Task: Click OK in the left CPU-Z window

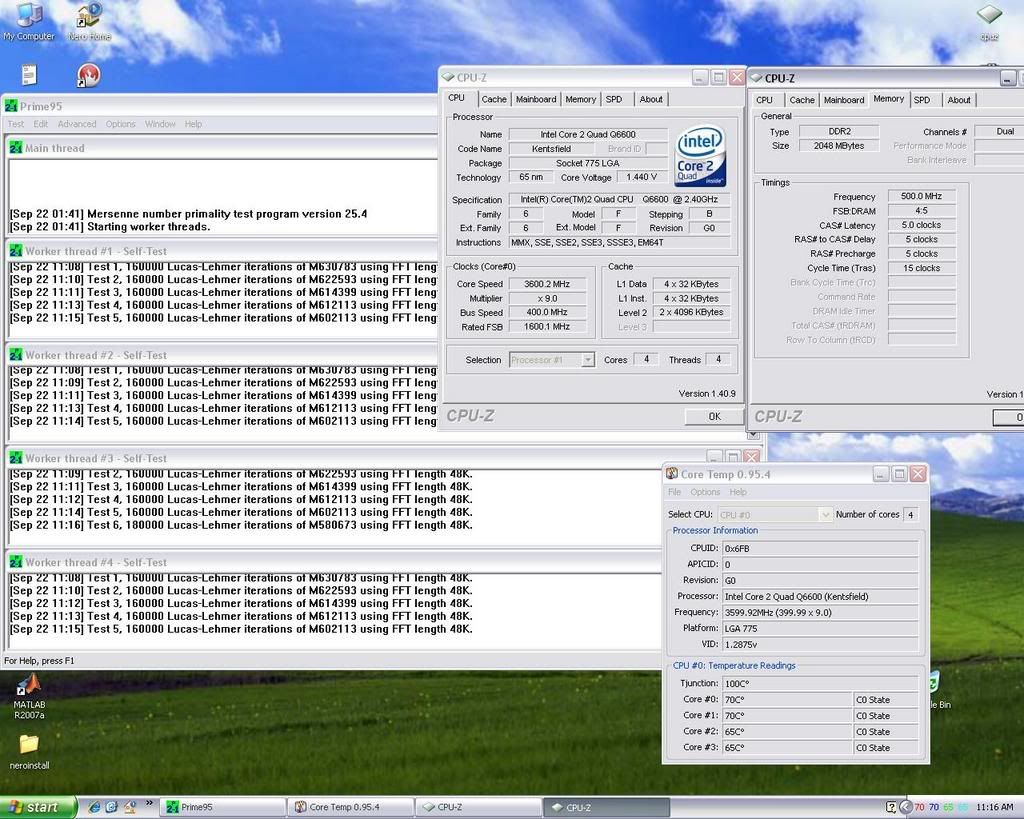Action: point(714,416)
